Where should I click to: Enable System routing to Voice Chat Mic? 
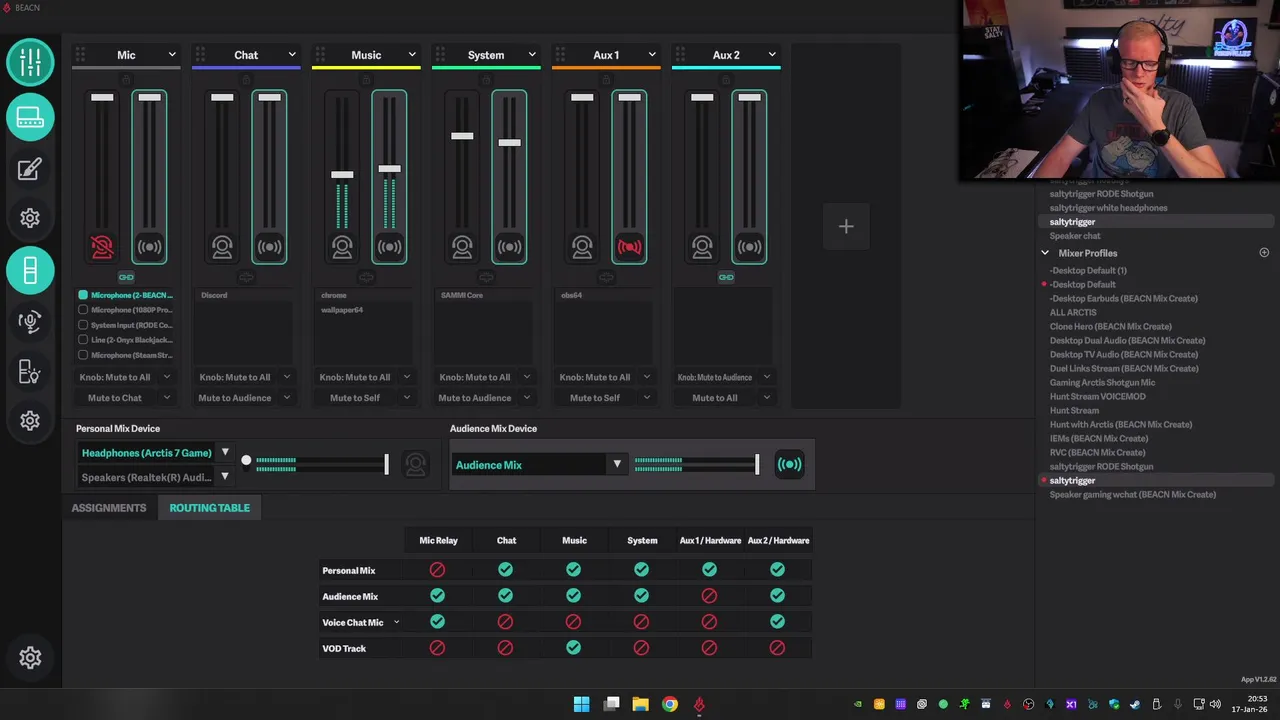click(x=641, y=621)
